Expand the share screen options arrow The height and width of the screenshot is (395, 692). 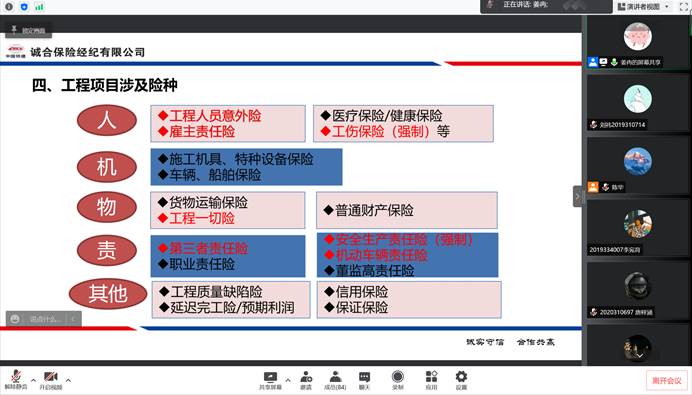pyautogui.click(x=288, y=380)
